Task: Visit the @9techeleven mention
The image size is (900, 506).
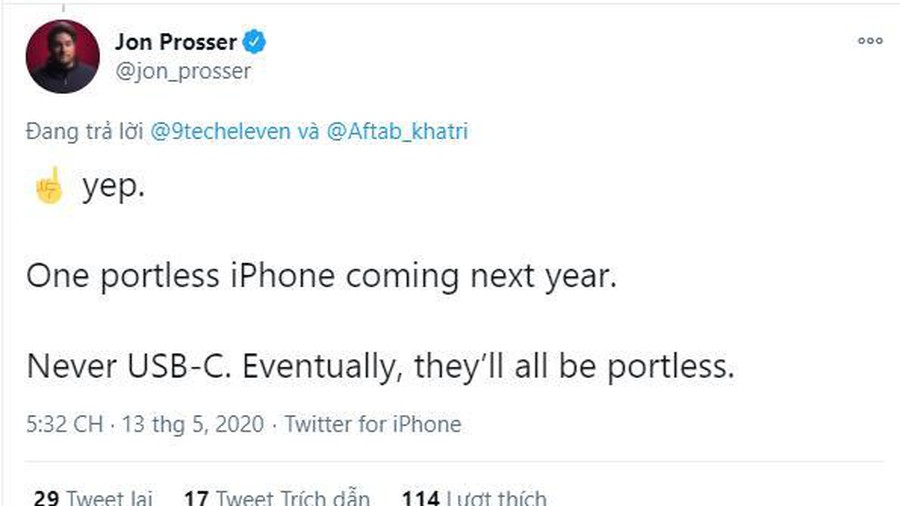Action: click(220, 133)
